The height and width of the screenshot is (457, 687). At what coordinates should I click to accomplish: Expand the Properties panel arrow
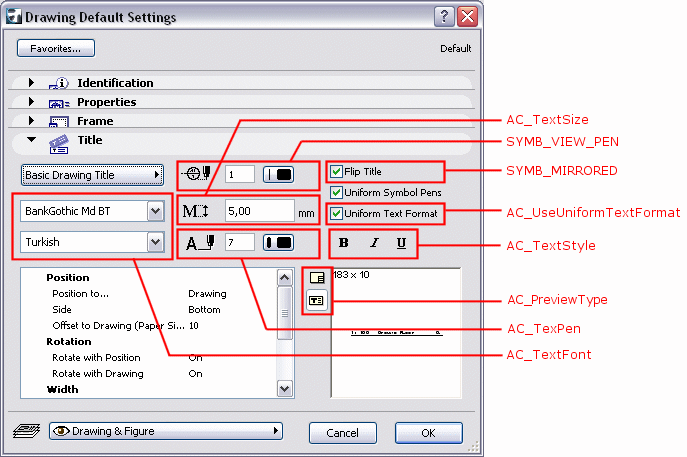(31, 102)
